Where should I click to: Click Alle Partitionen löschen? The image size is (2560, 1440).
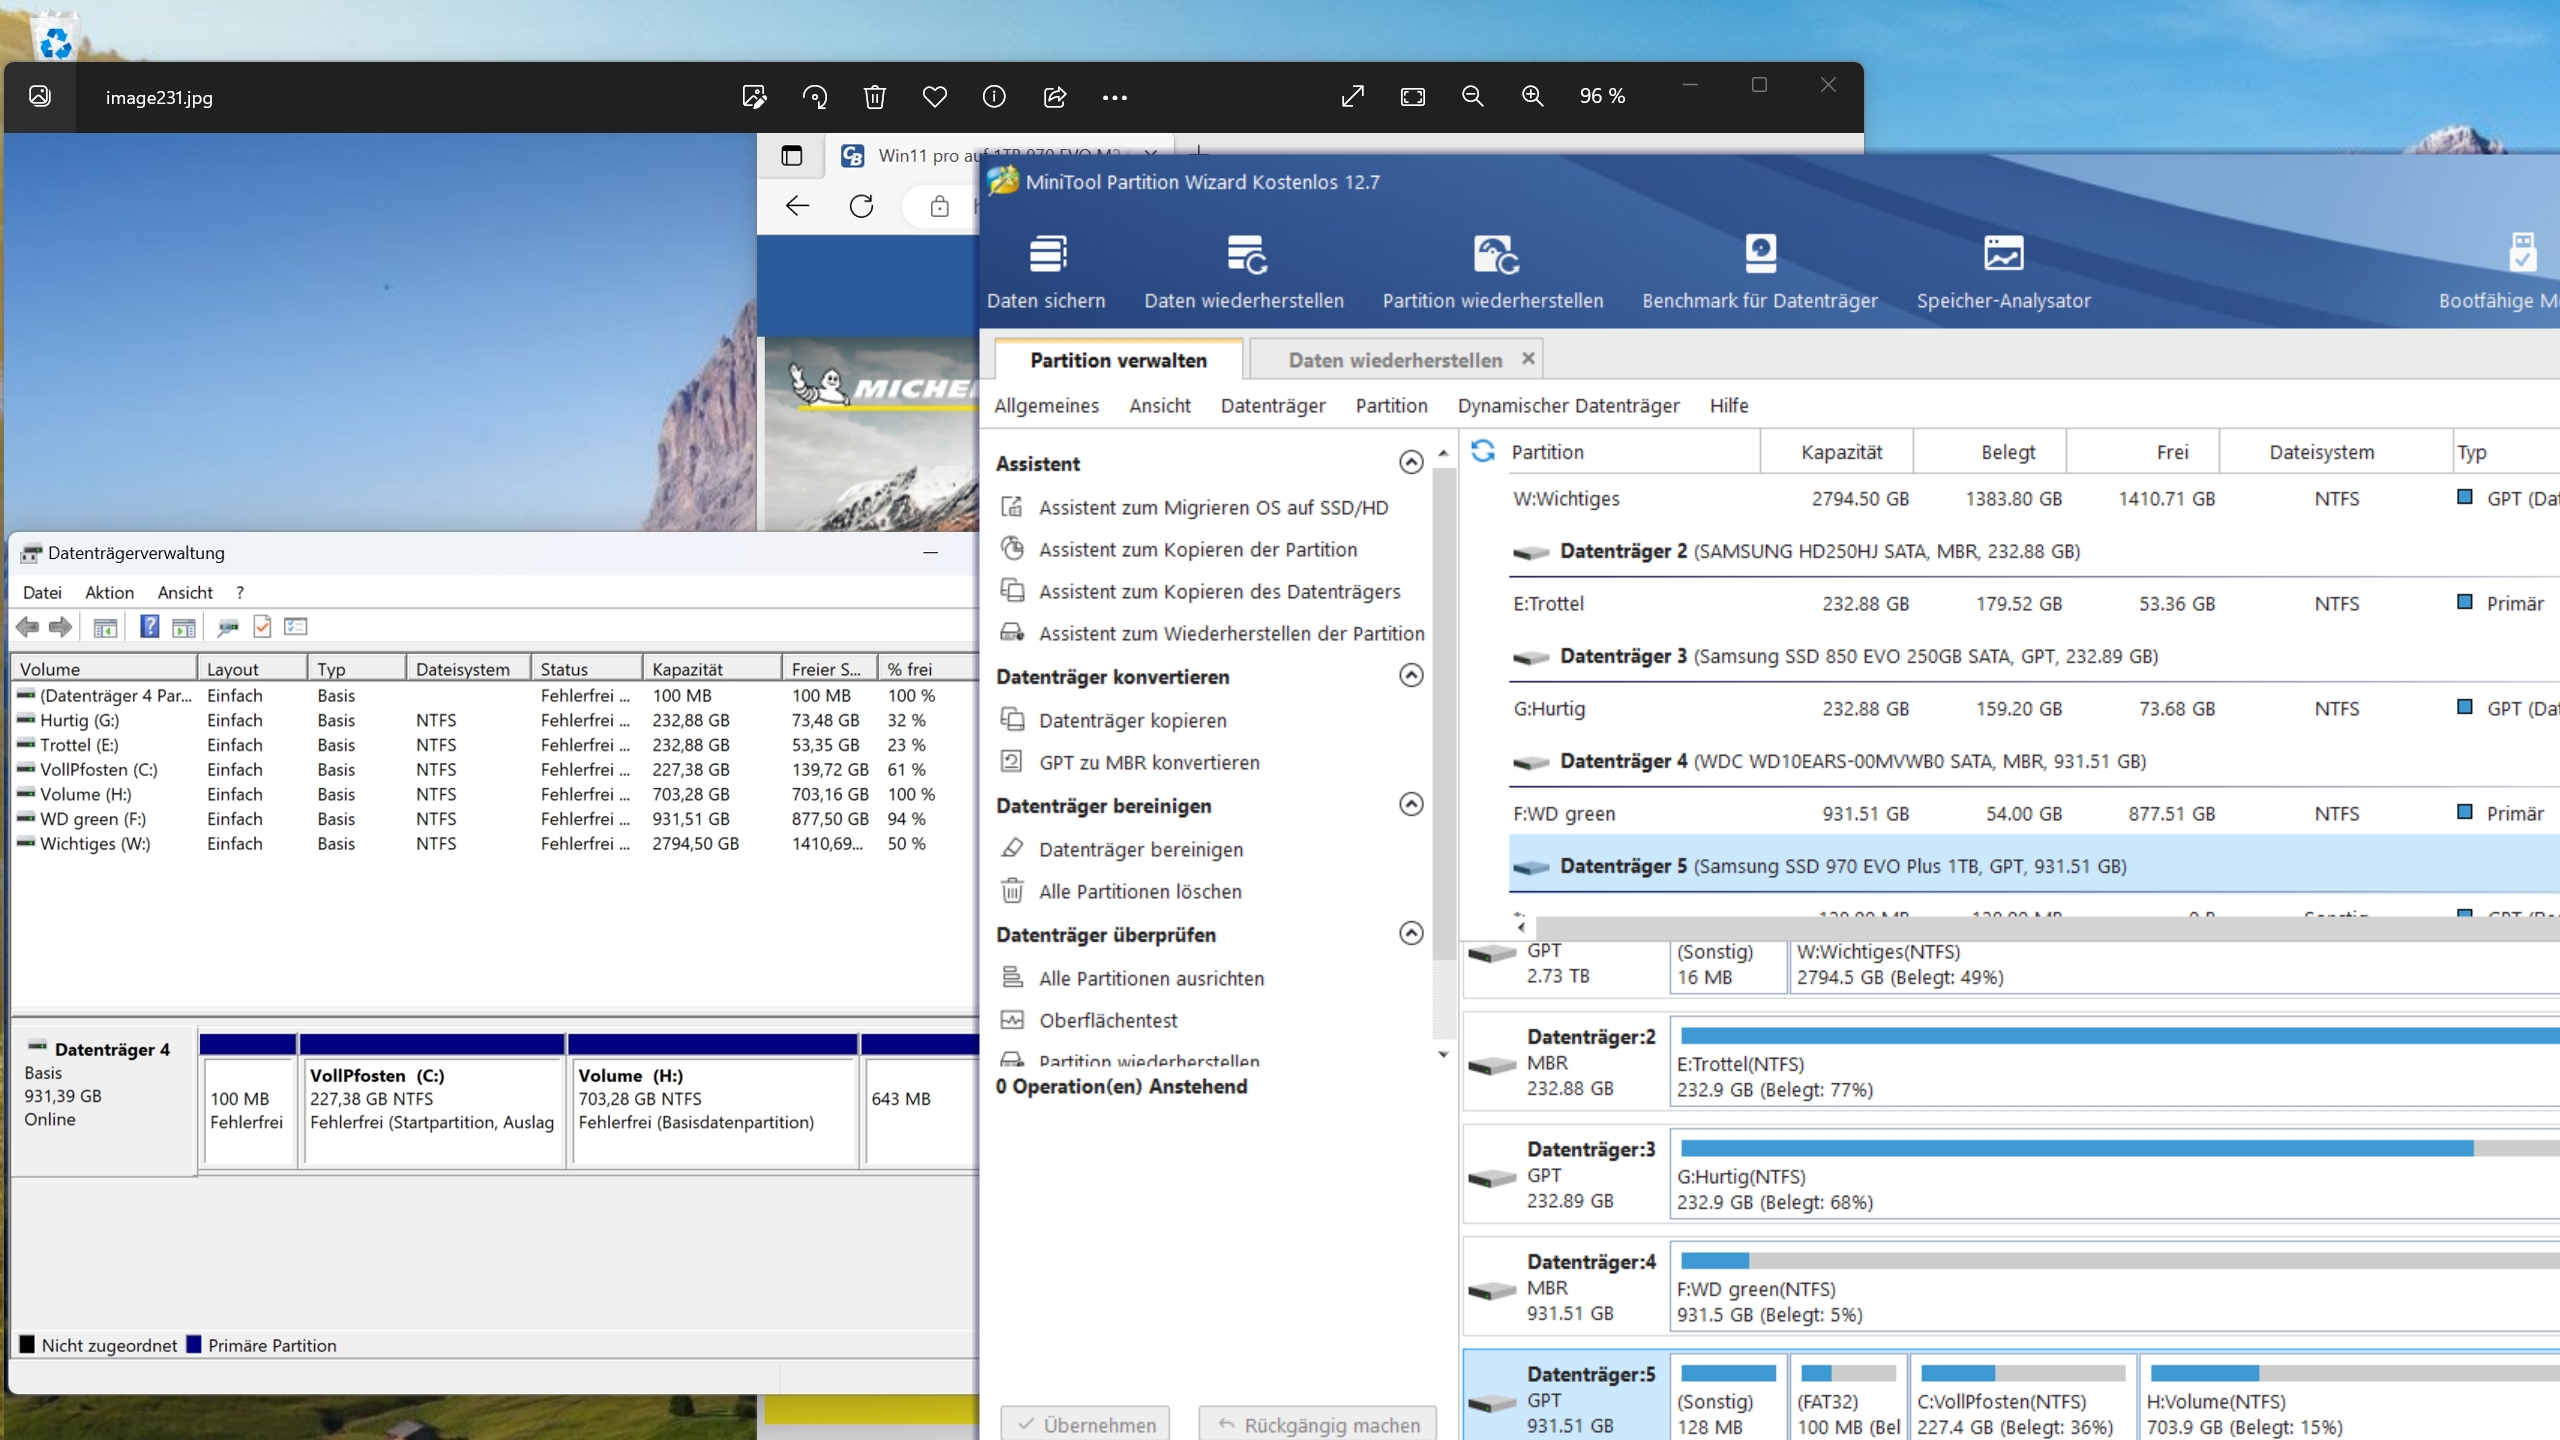[1120, 891]
